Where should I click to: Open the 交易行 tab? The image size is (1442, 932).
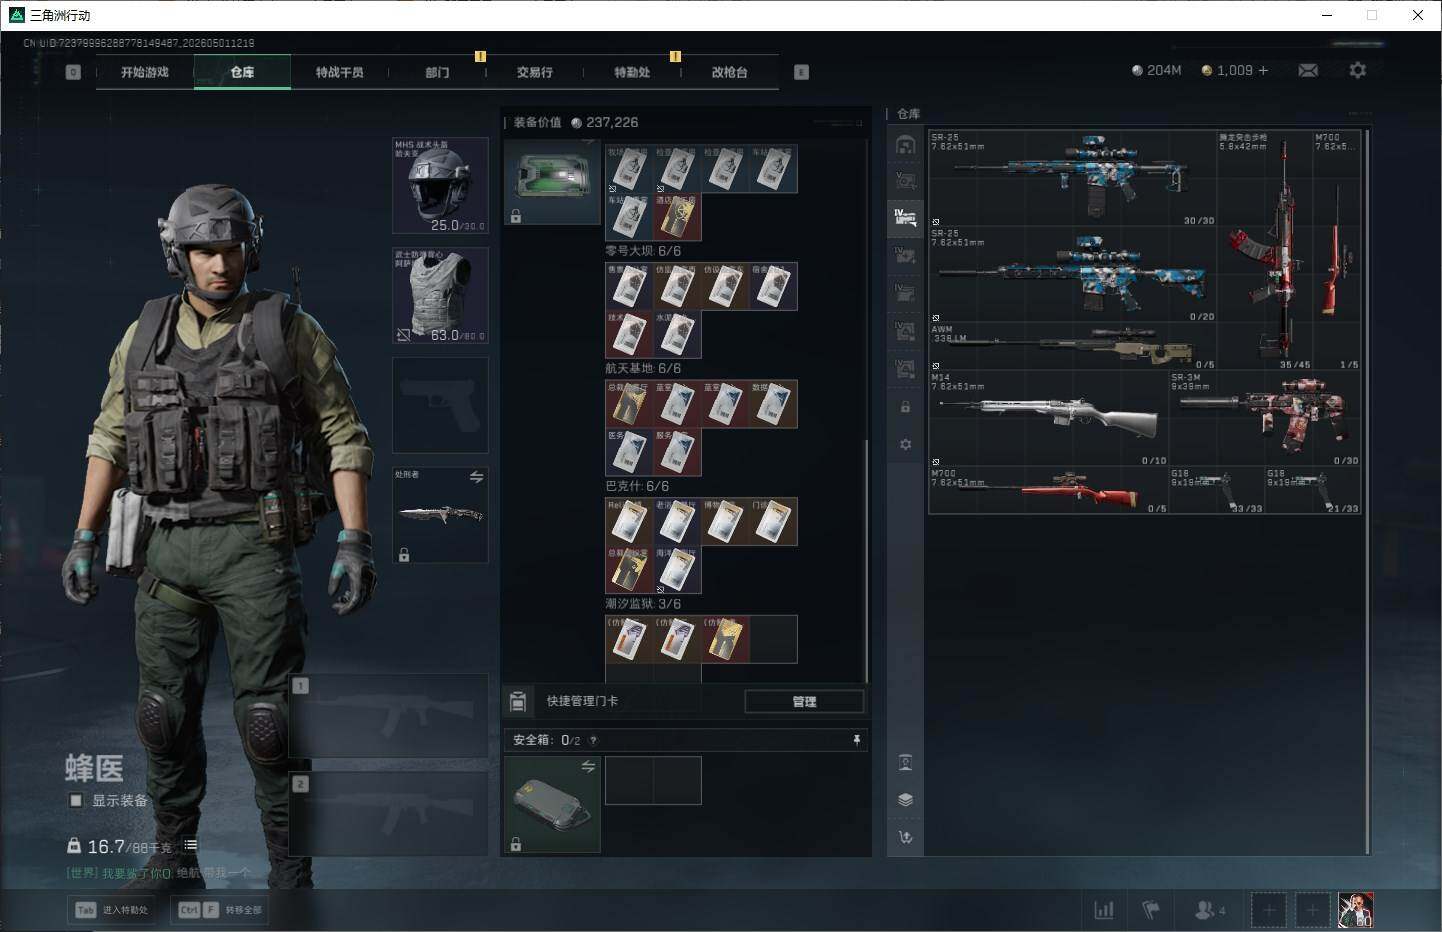(x=535, y=72)
